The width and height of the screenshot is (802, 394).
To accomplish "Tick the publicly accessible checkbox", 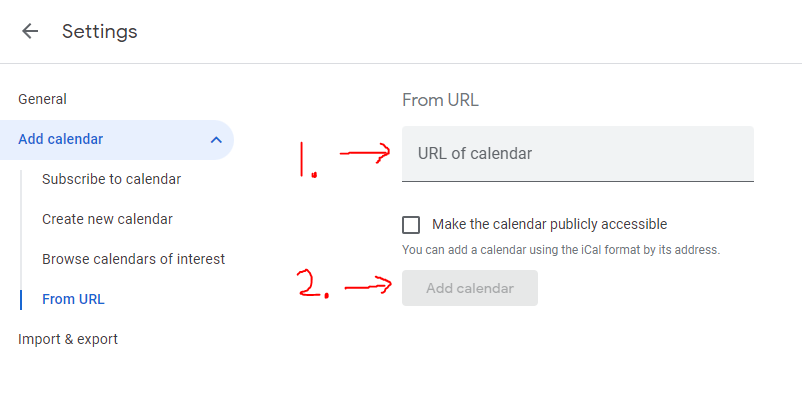I will point(411,225).
